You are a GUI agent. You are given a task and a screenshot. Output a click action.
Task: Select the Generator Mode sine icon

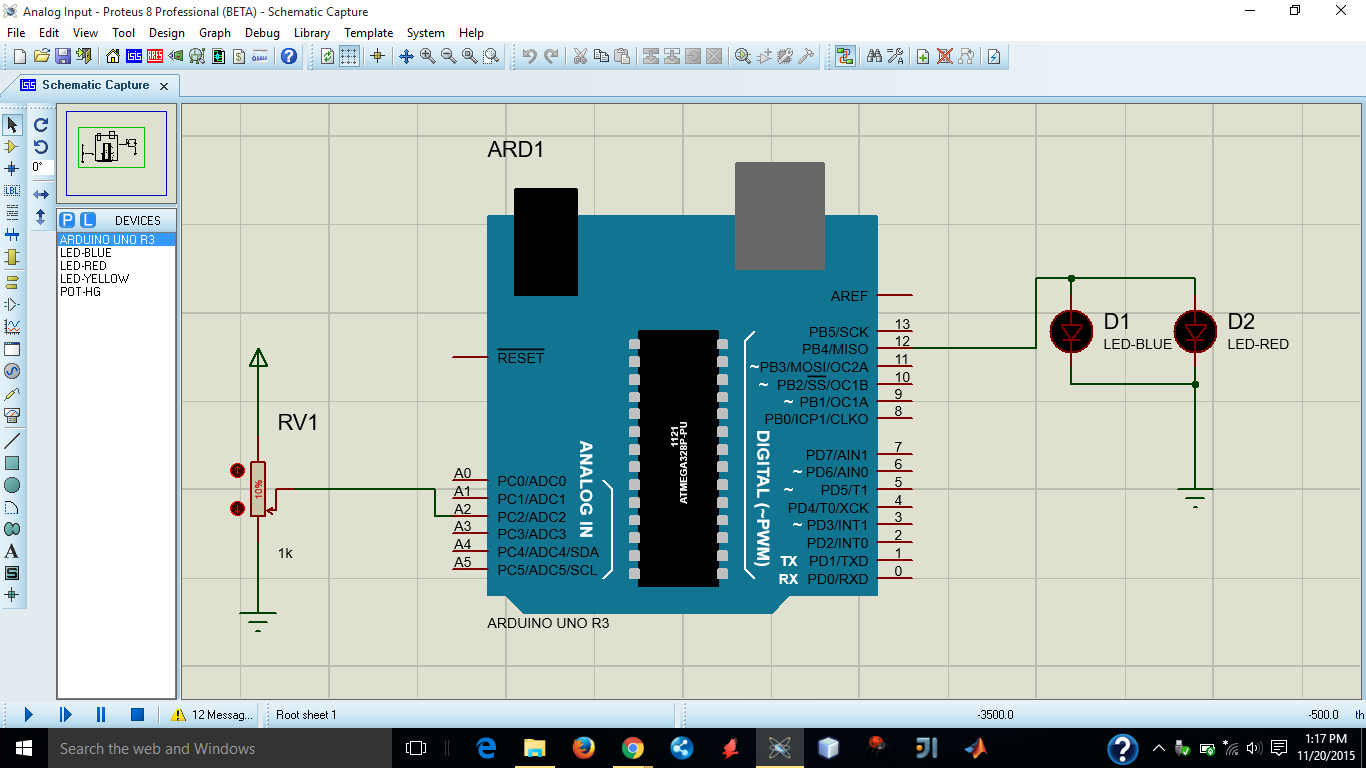tap(12, 371)
